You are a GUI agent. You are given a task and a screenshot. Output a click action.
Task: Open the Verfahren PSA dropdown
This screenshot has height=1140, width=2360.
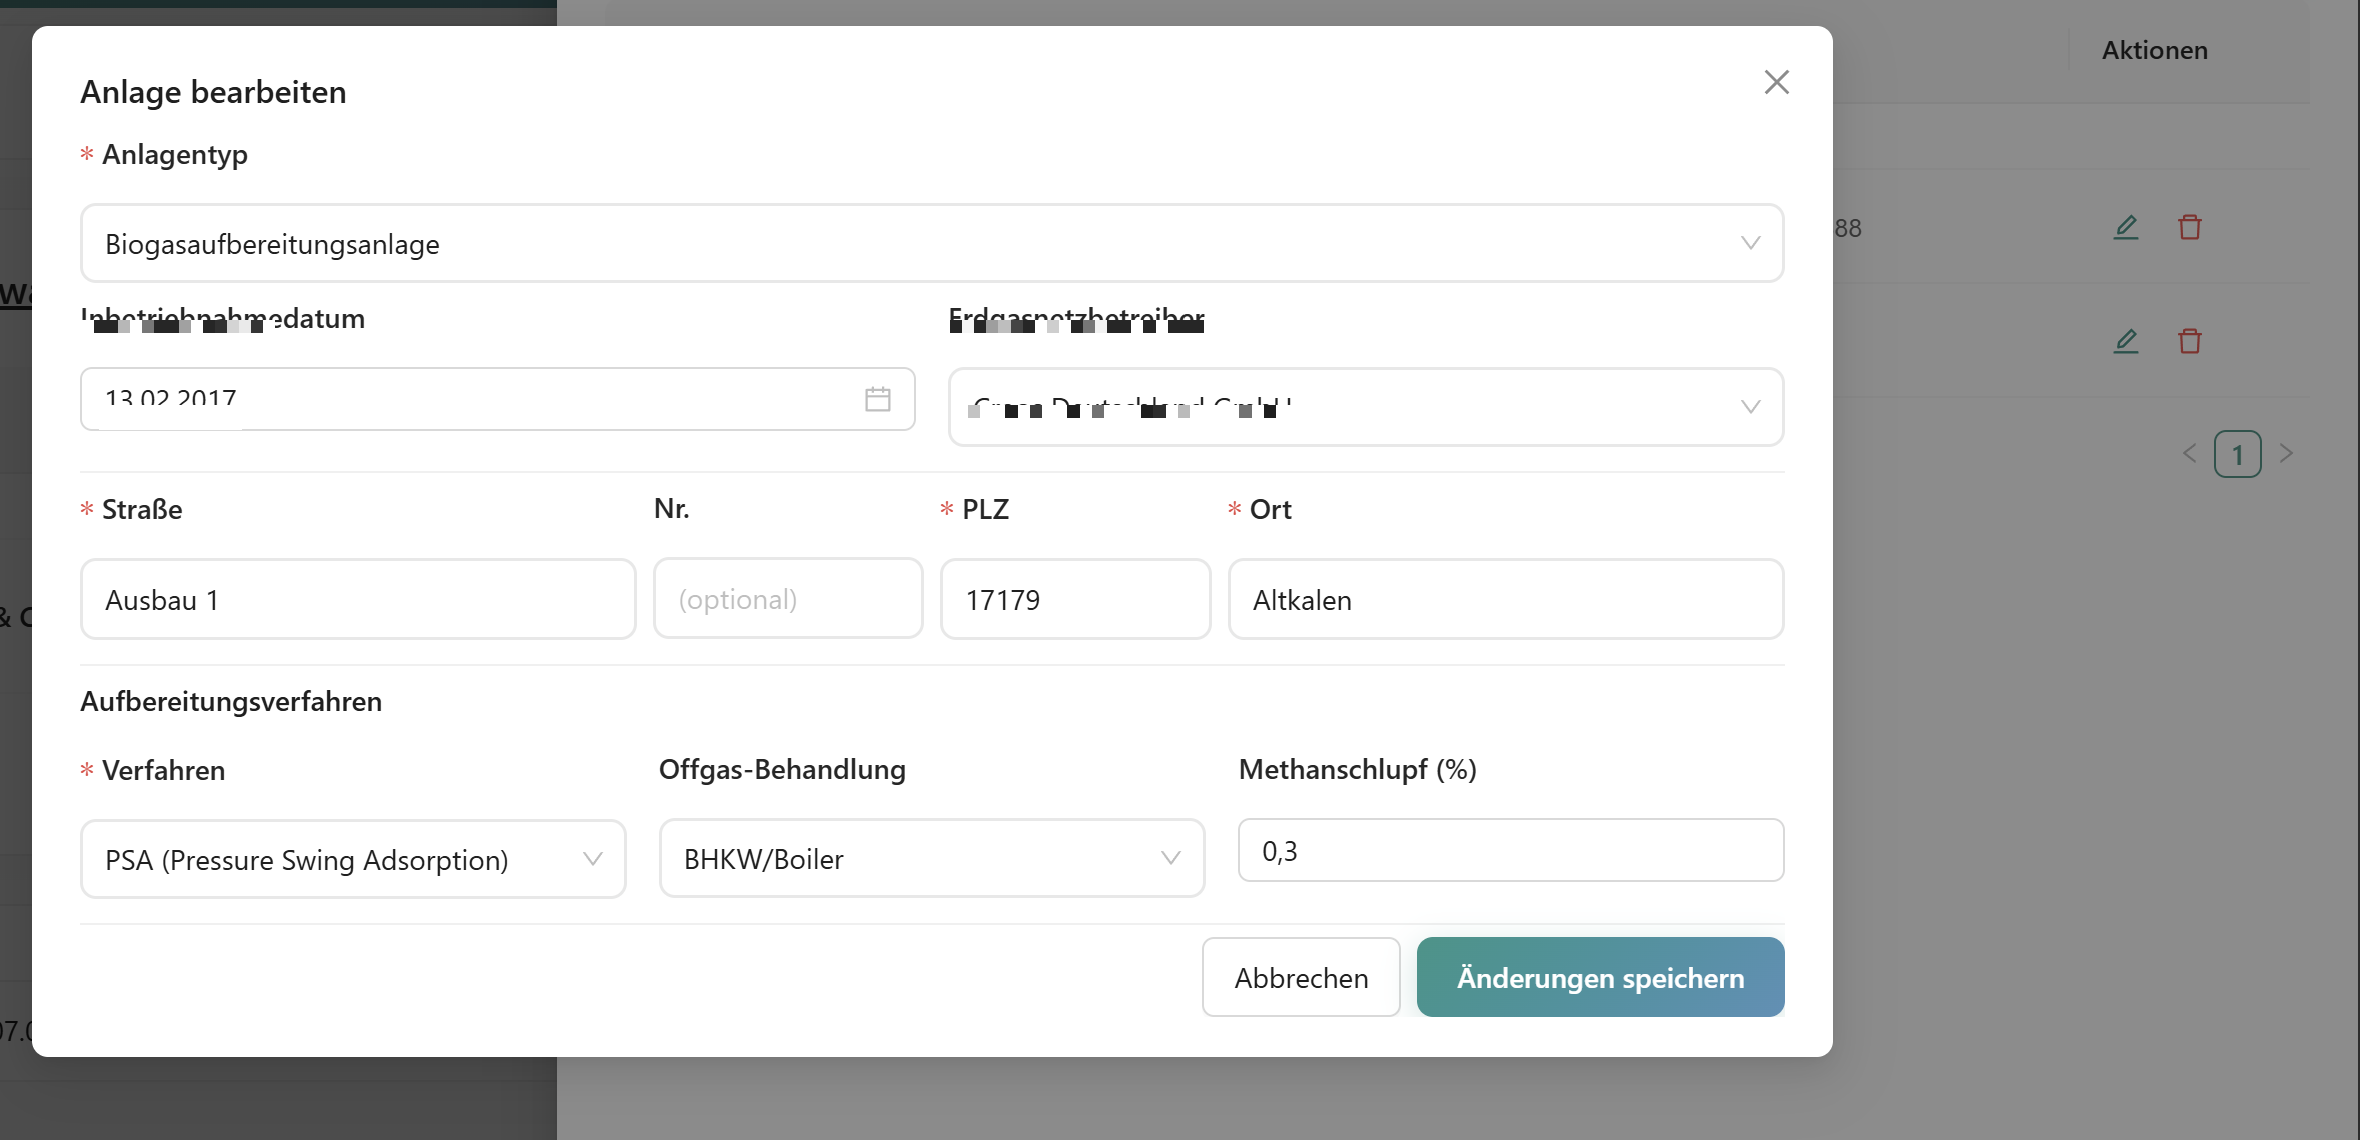[x=352, y=859]
